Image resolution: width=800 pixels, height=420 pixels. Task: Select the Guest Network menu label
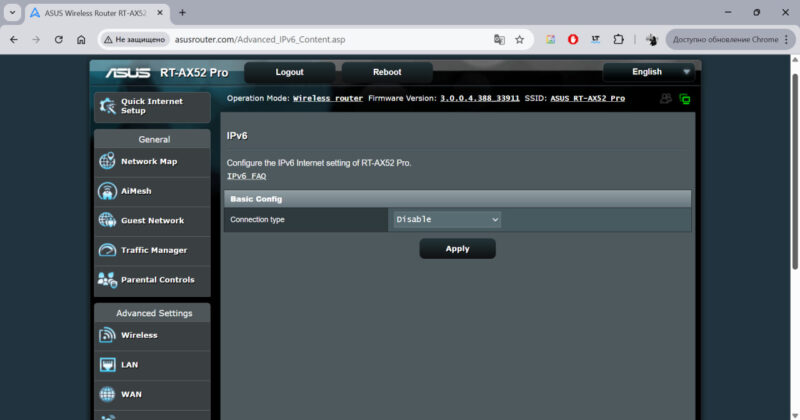(x=153, y=220)
